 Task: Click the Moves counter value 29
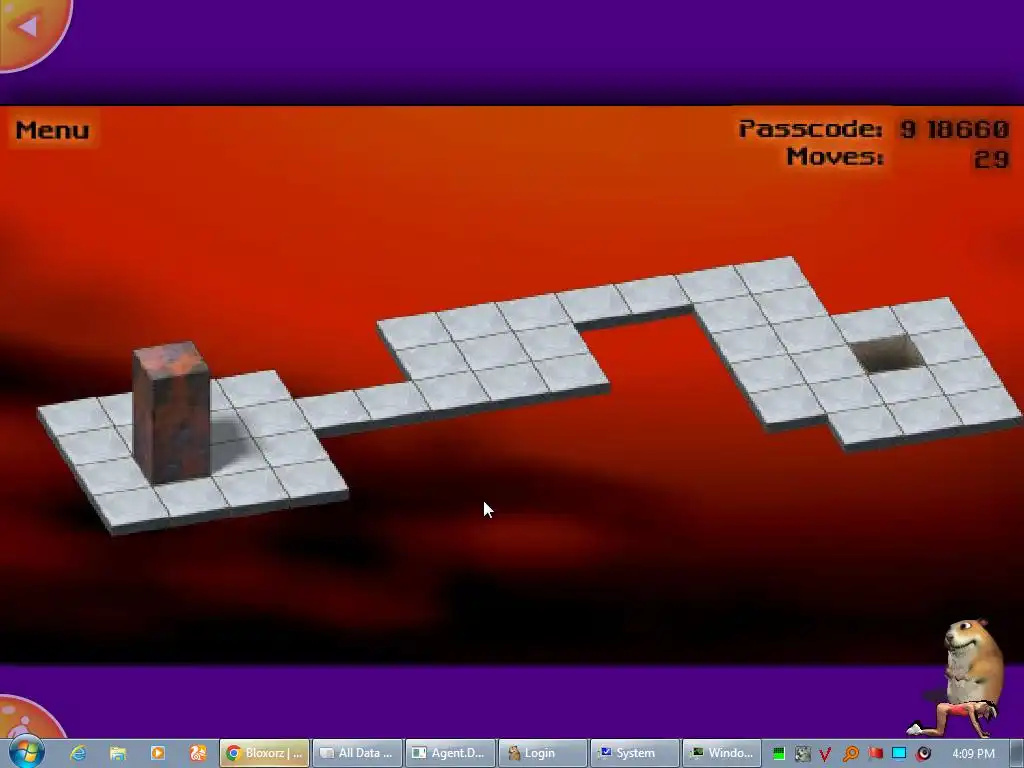pyautogui.click(x=991, y=159)
